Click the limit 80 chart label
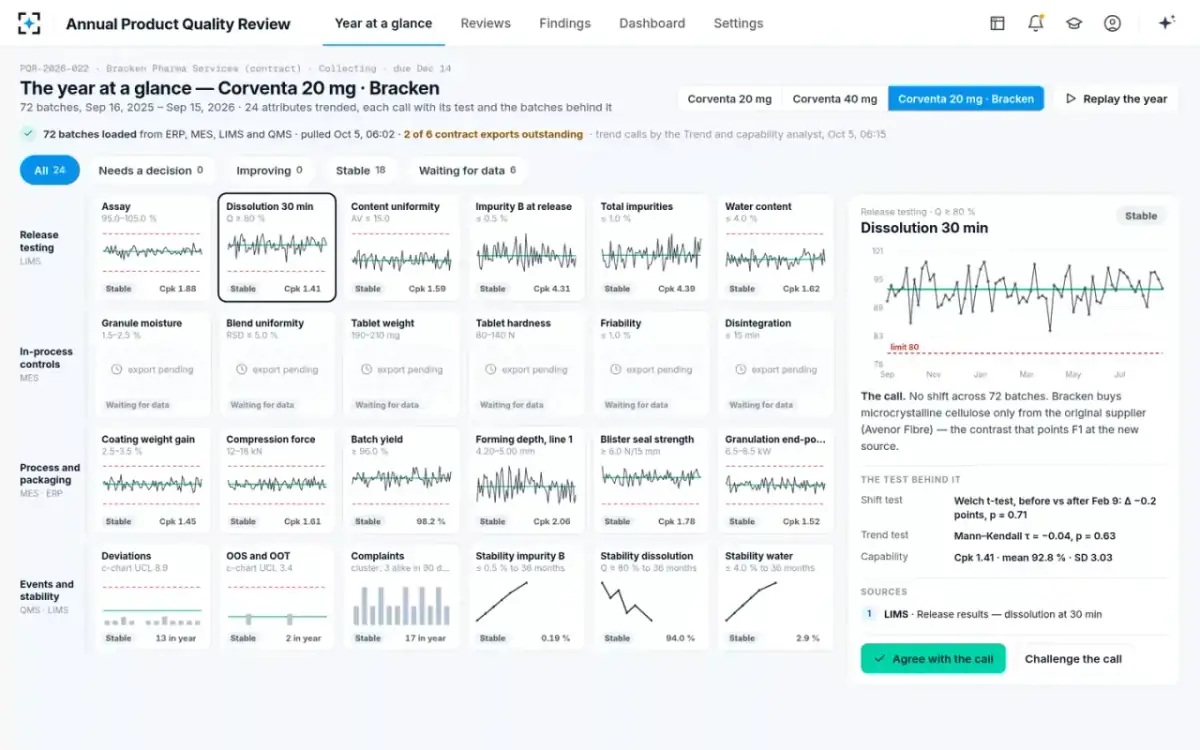 (x=904, y=347)
